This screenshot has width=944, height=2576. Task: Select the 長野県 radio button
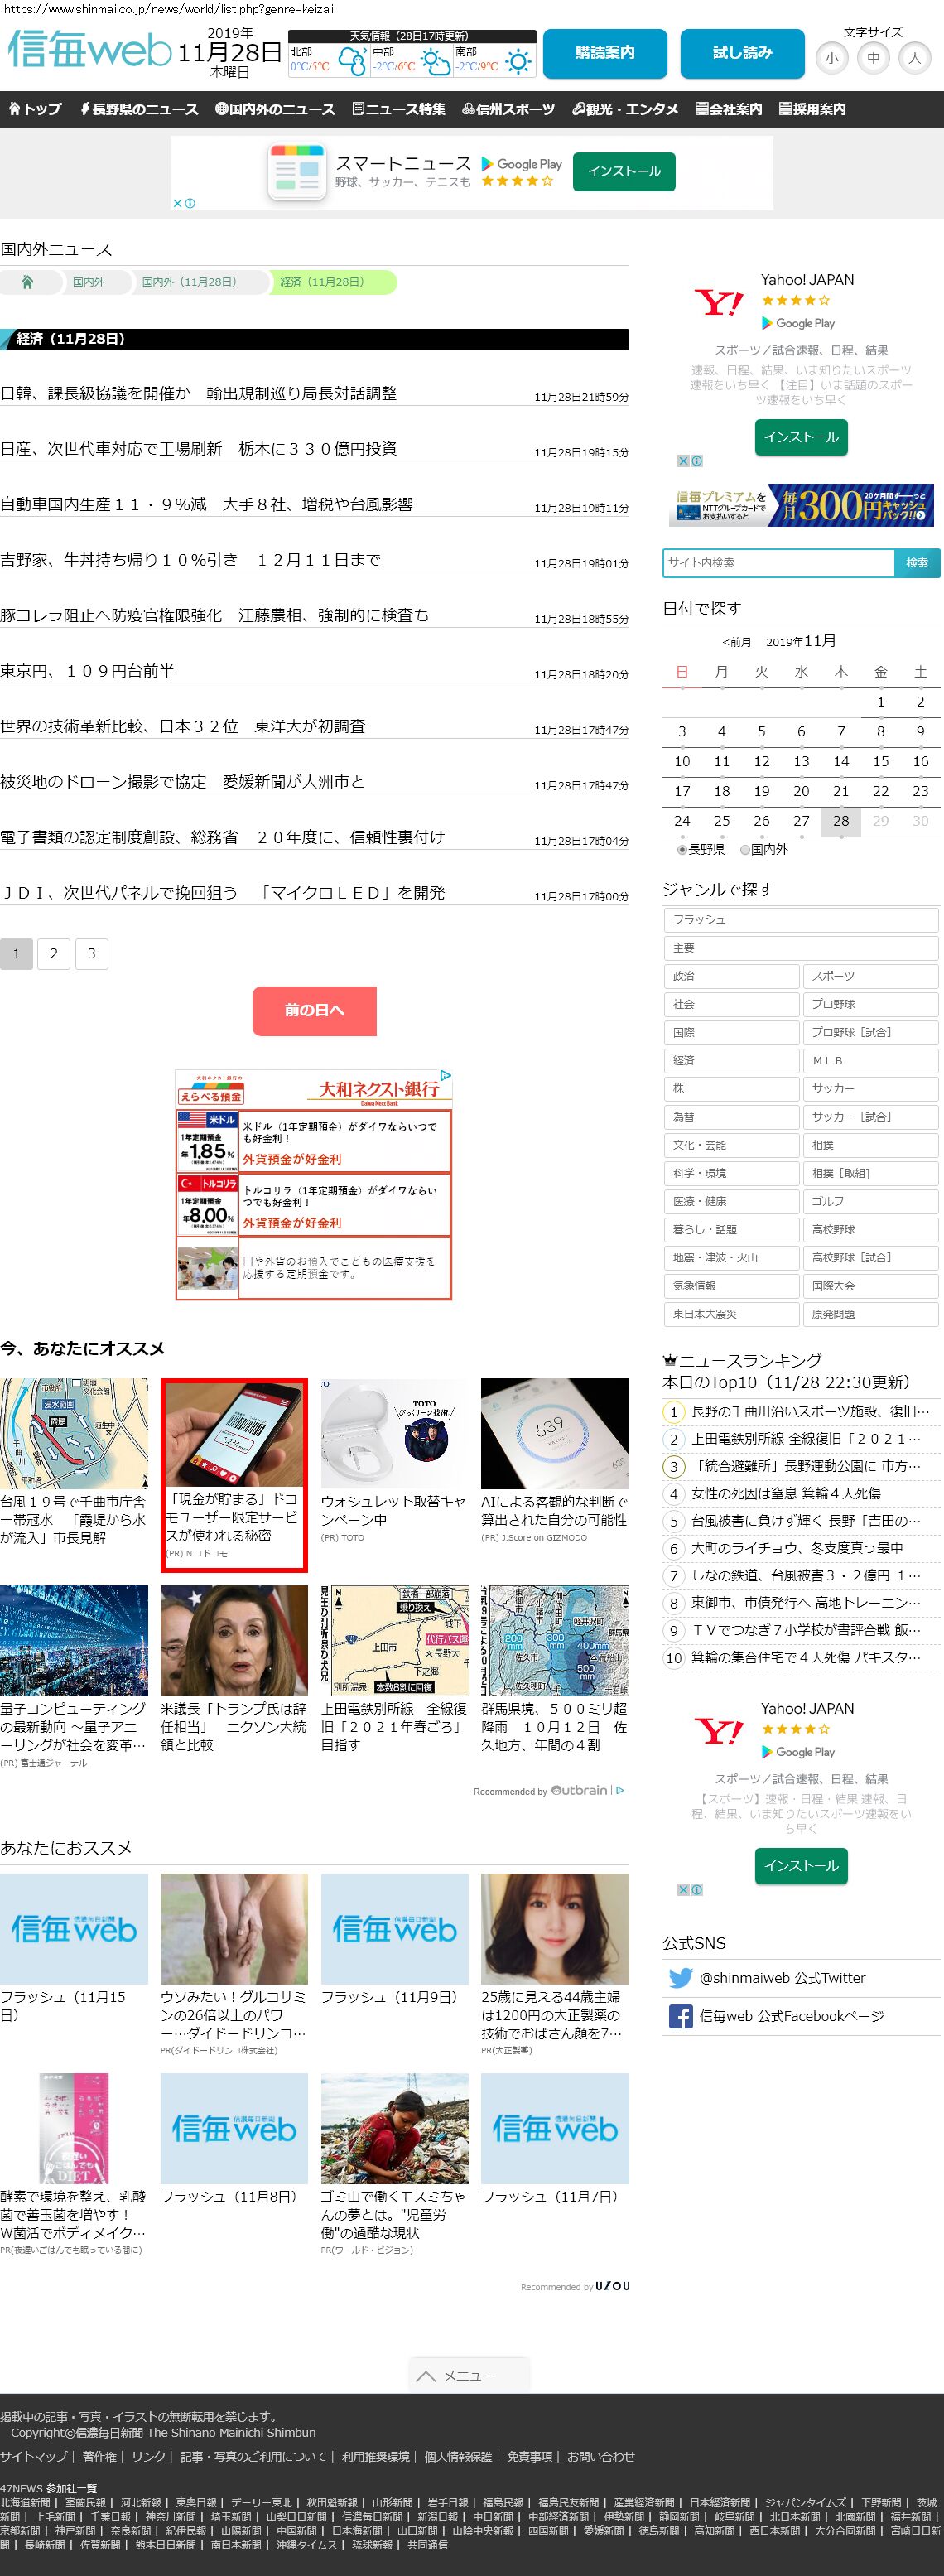point(682,849)
